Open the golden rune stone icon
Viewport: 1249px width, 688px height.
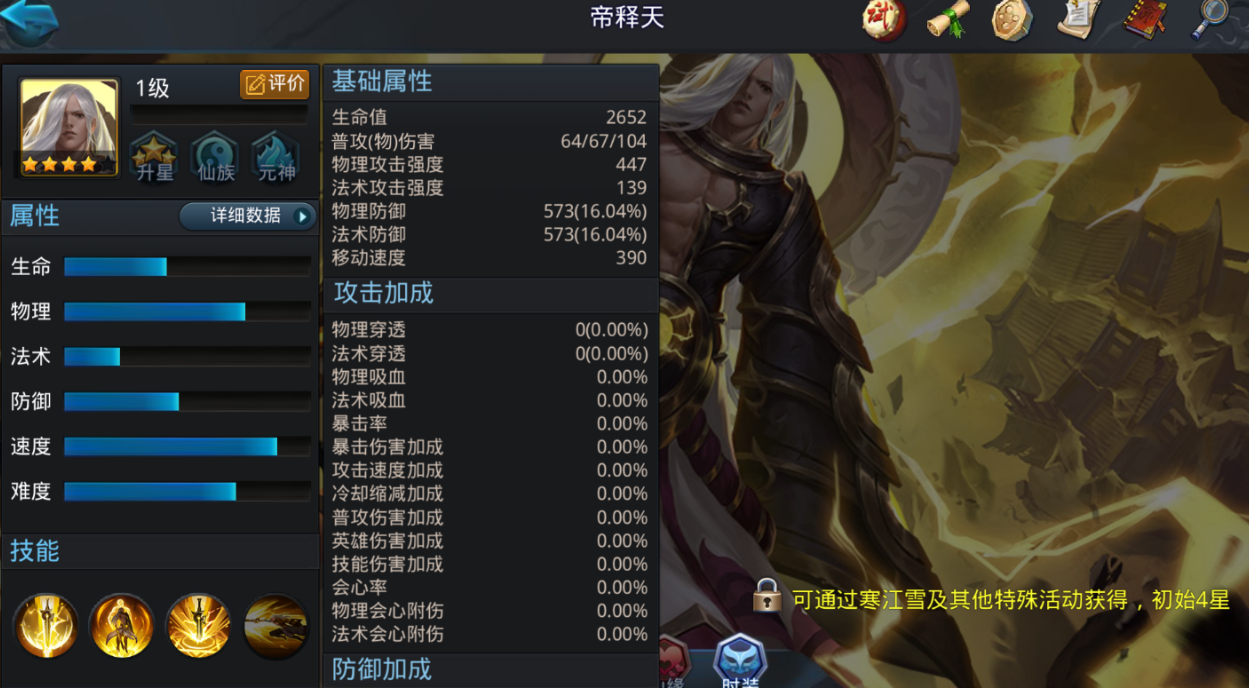coord(1011,19)
